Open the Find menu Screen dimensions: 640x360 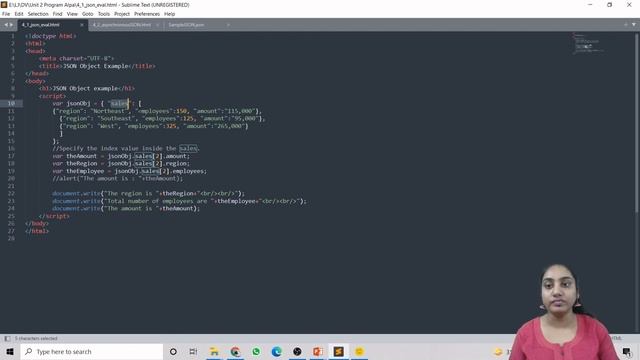[x=58, y=14]
